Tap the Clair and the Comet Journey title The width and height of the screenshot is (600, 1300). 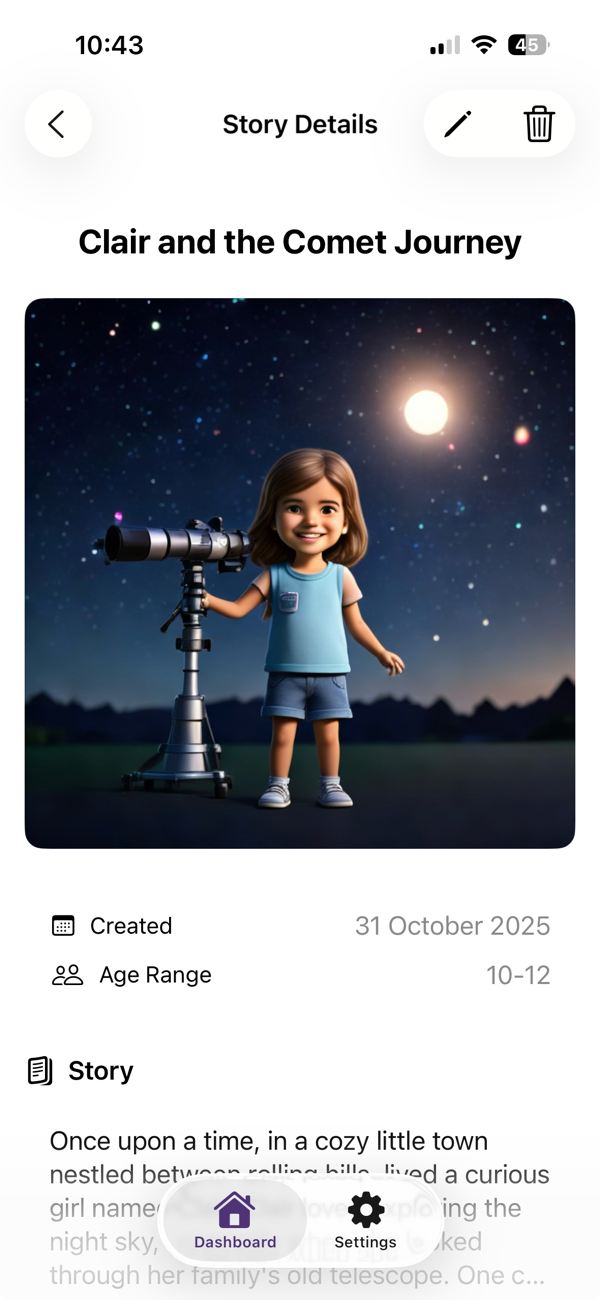[x=300, y=242]
